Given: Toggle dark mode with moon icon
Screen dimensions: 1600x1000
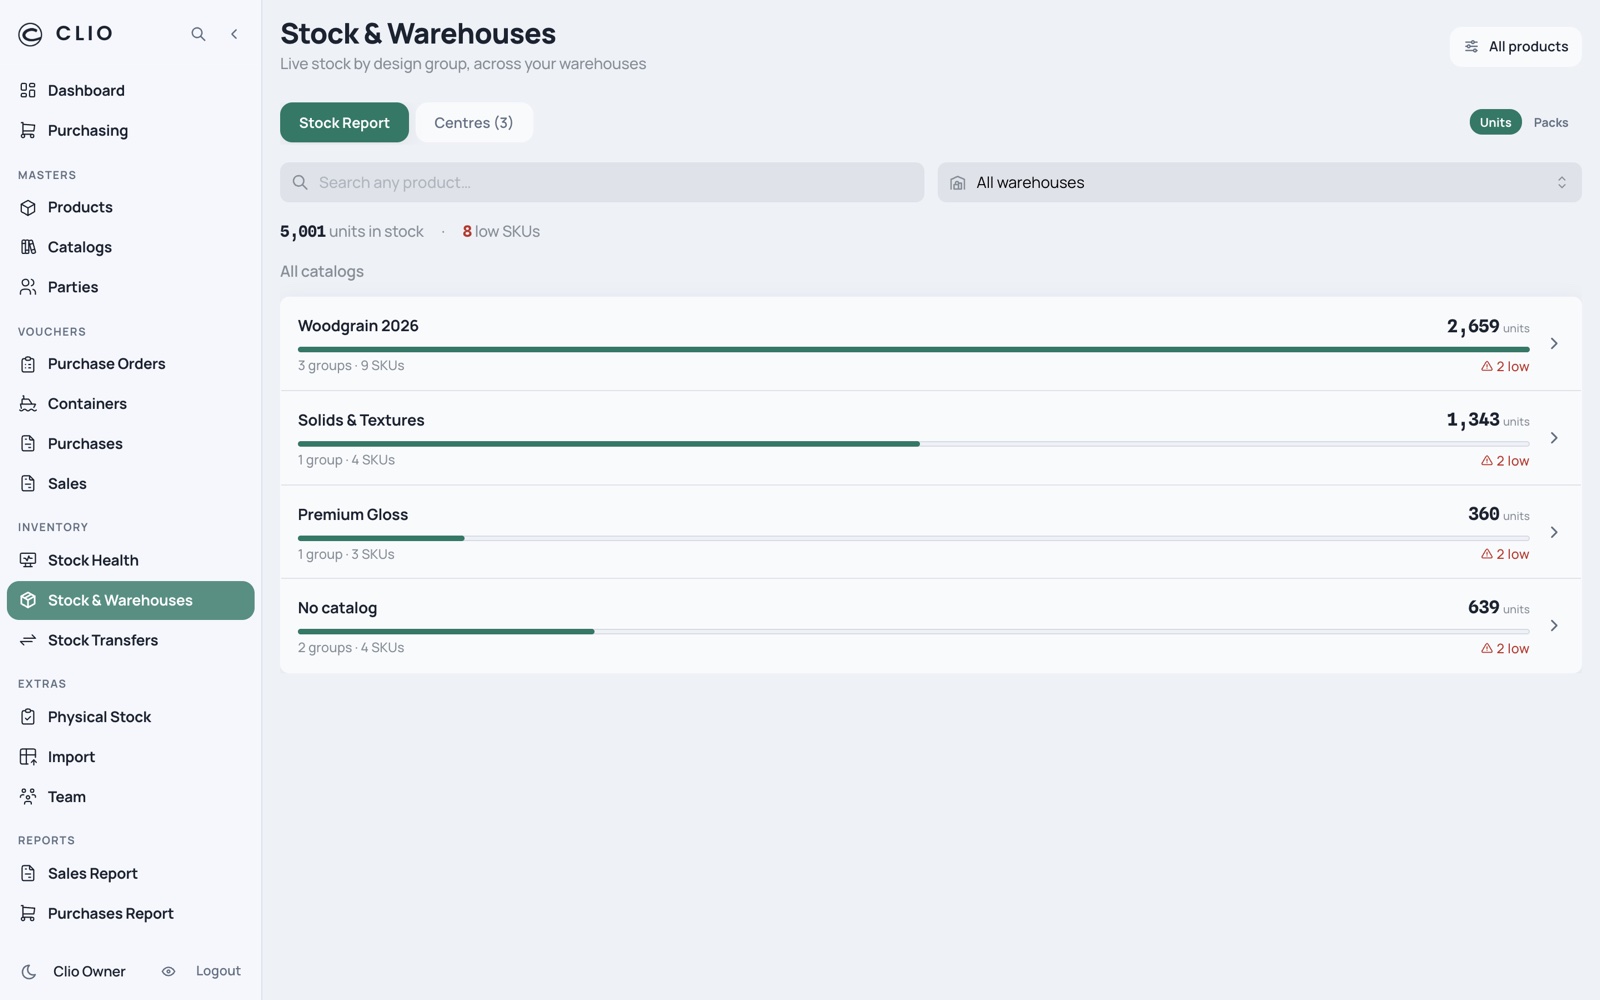Looking at the screenshot, I should (29, 971).
